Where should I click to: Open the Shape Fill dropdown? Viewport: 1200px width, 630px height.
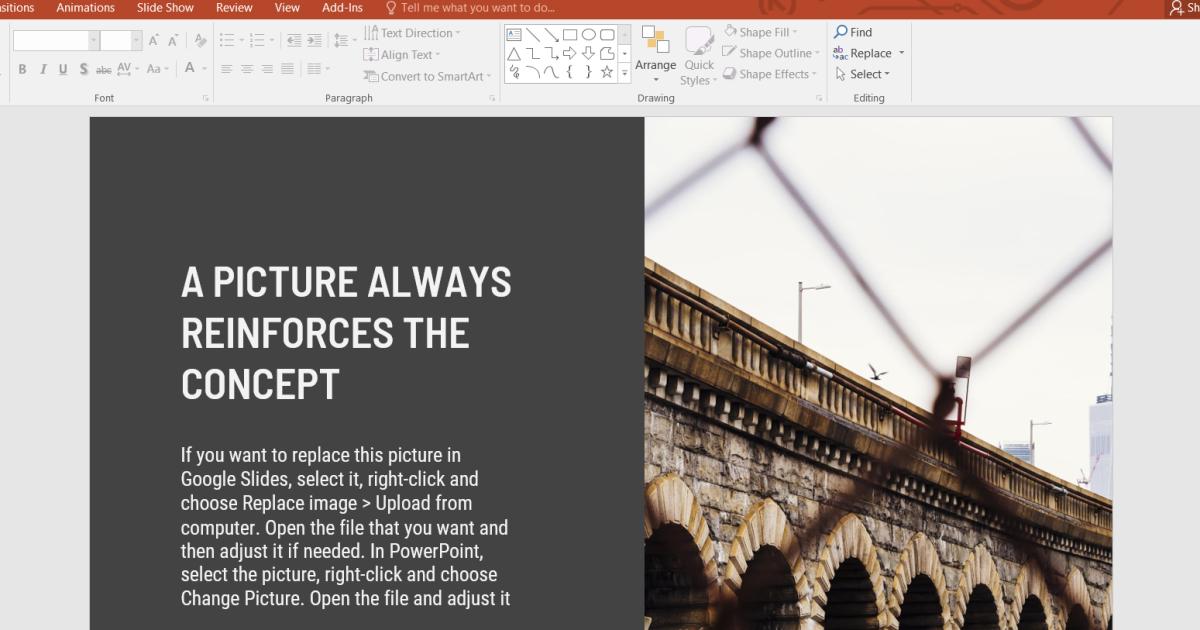pyautogui.click(x=763, y=32)
